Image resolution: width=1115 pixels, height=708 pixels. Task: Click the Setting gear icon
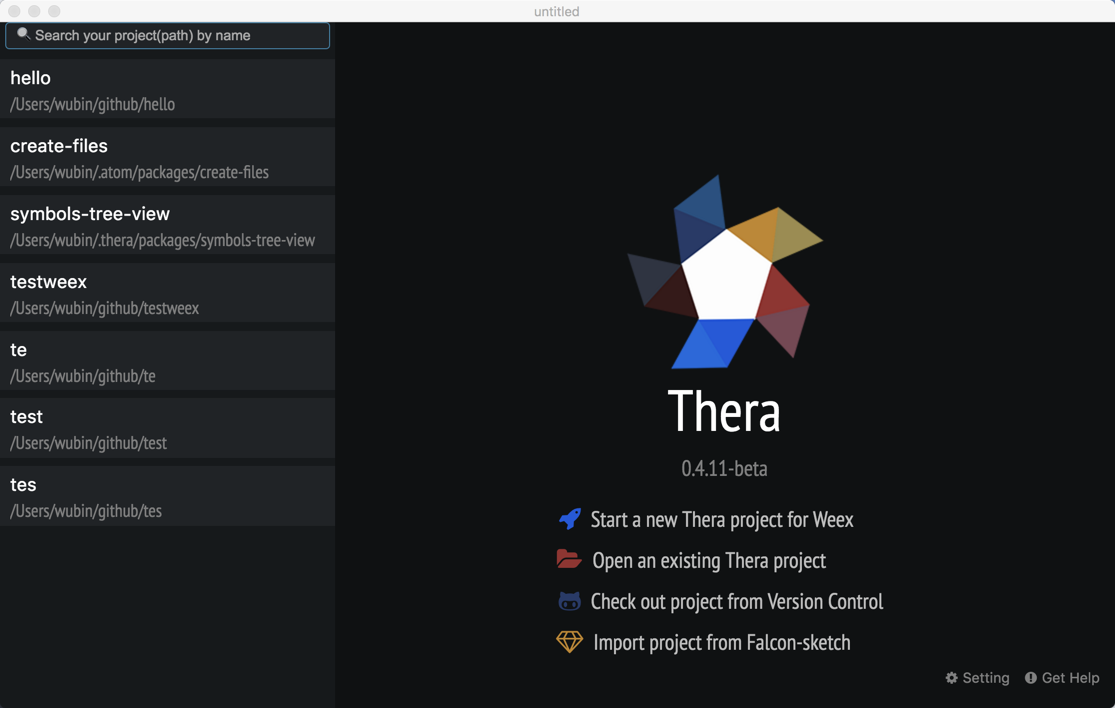tap(951, 678)
